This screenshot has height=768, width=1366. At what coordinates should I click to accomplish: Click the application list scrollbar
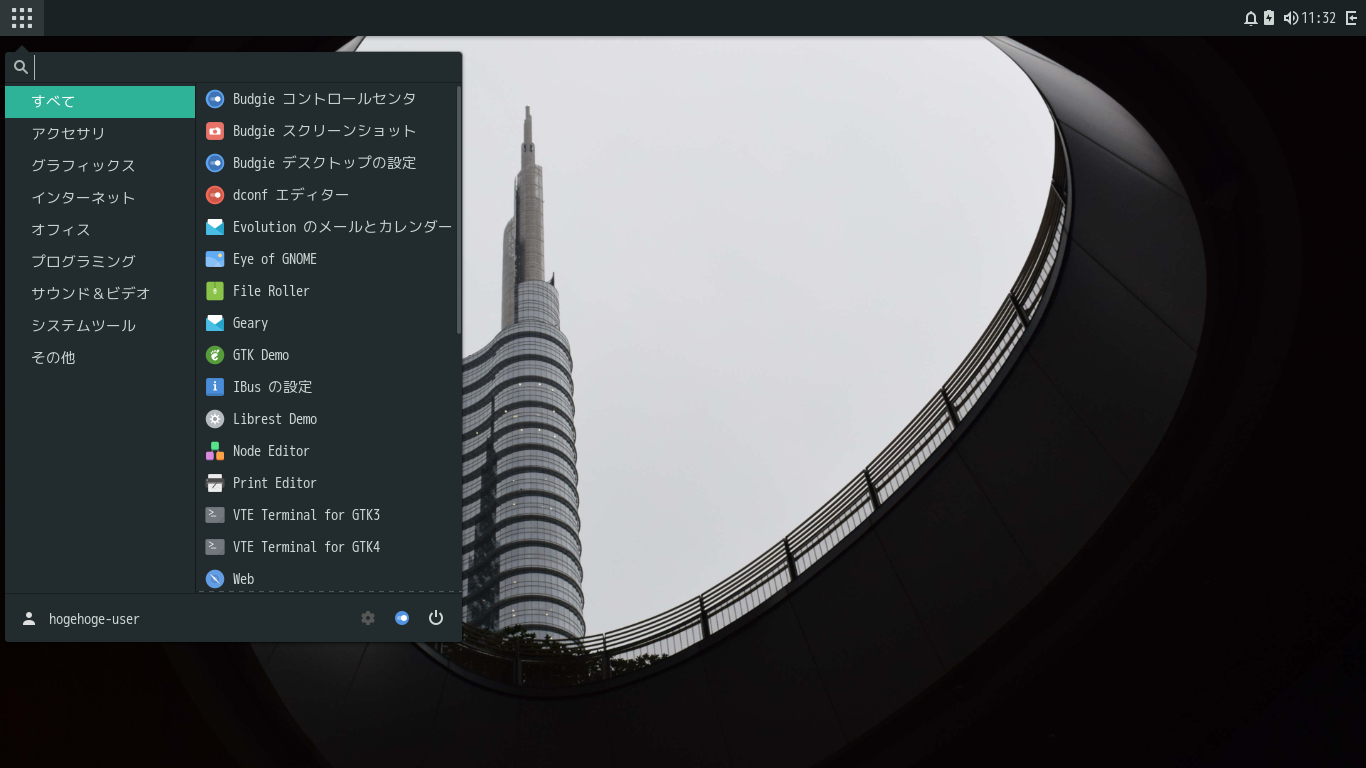[459, 210]
